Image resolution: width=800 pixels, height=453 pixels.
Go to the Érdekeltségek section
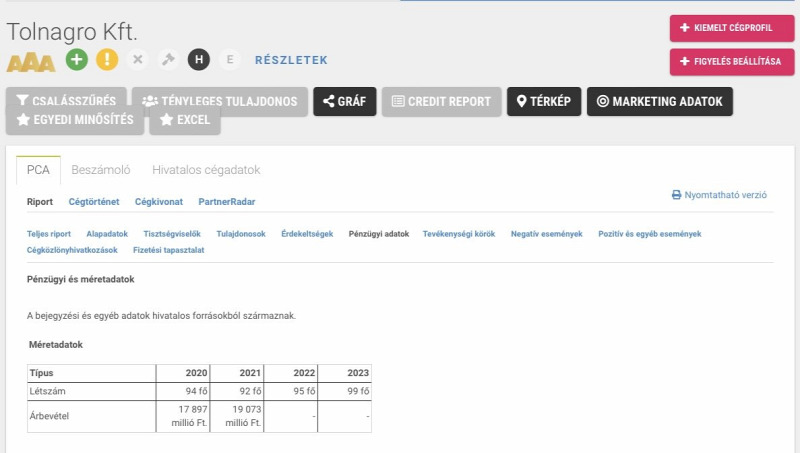(x=307, y=234)
